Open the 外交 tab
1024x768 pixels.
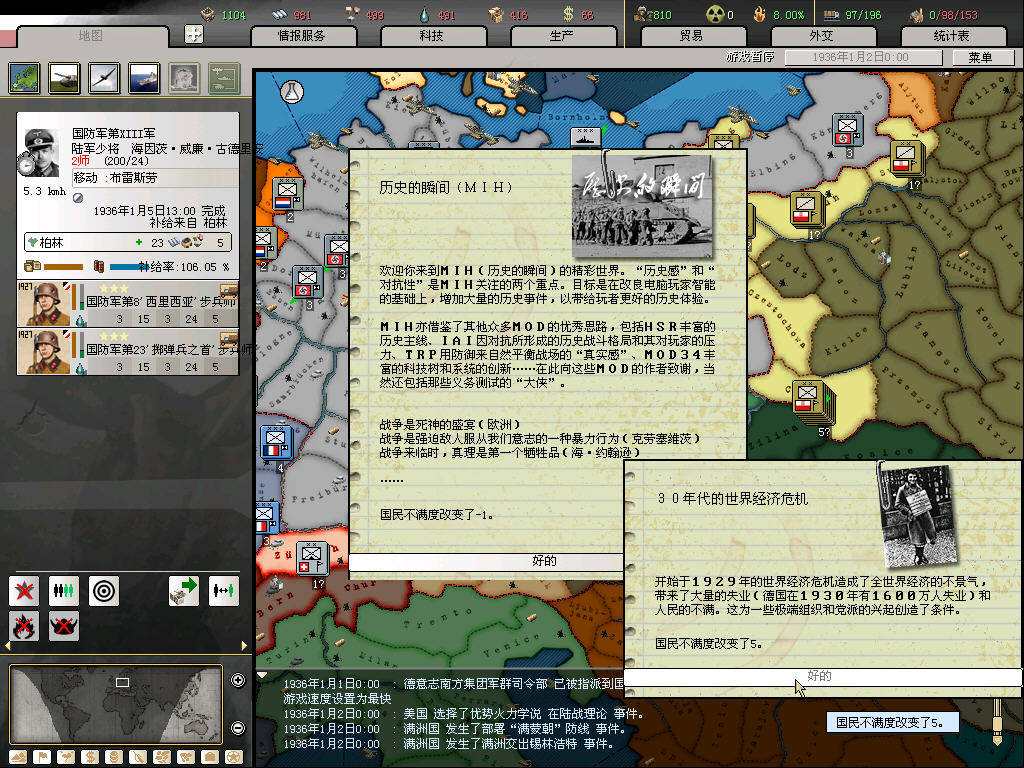point(822,36)
